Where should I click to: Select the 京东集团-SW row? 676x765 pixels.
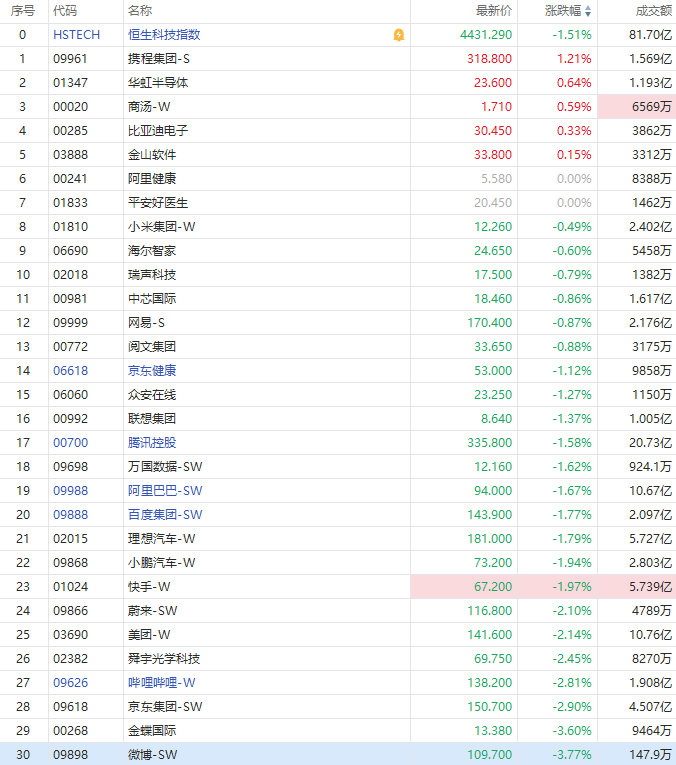[338, 706]
